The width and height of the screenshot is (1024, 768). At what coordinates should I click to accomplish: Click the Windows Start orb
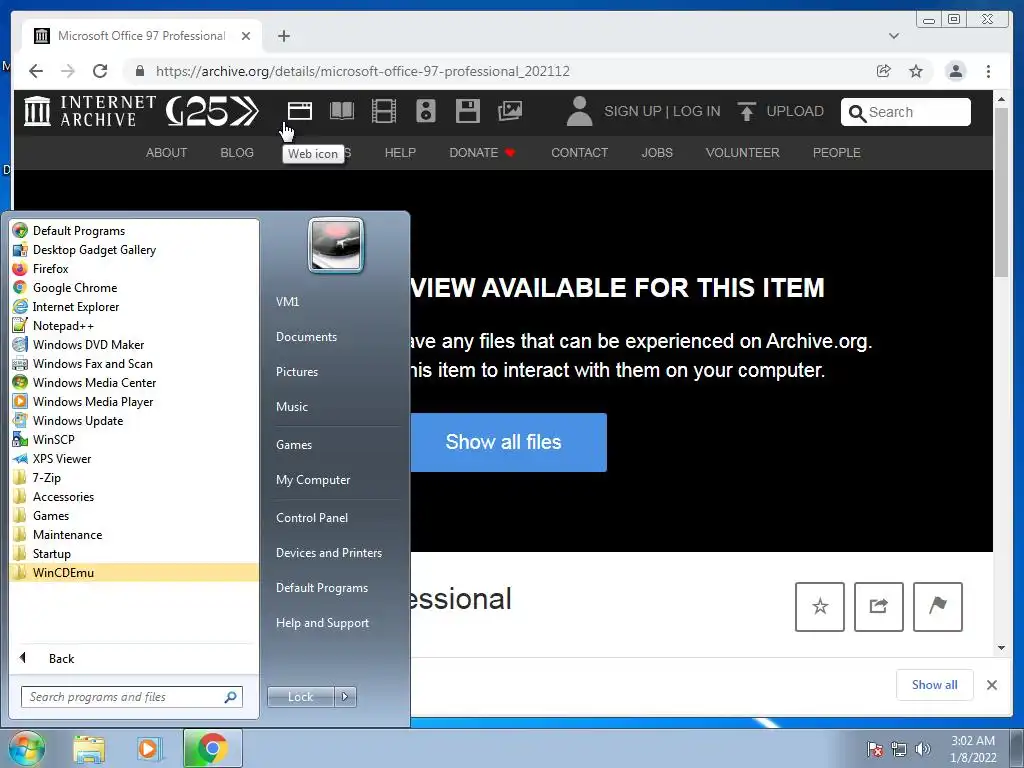coord(26,748)
